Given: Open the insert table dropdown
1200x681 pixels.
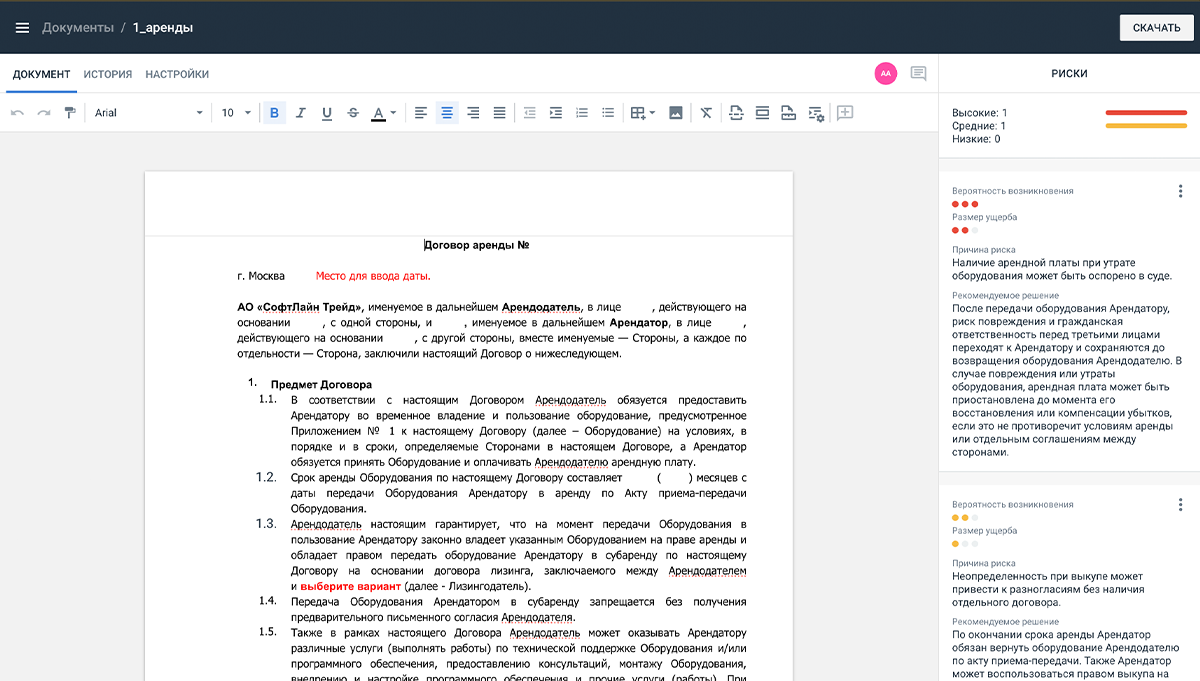Looking at the screenshot, I should [642, 113].
